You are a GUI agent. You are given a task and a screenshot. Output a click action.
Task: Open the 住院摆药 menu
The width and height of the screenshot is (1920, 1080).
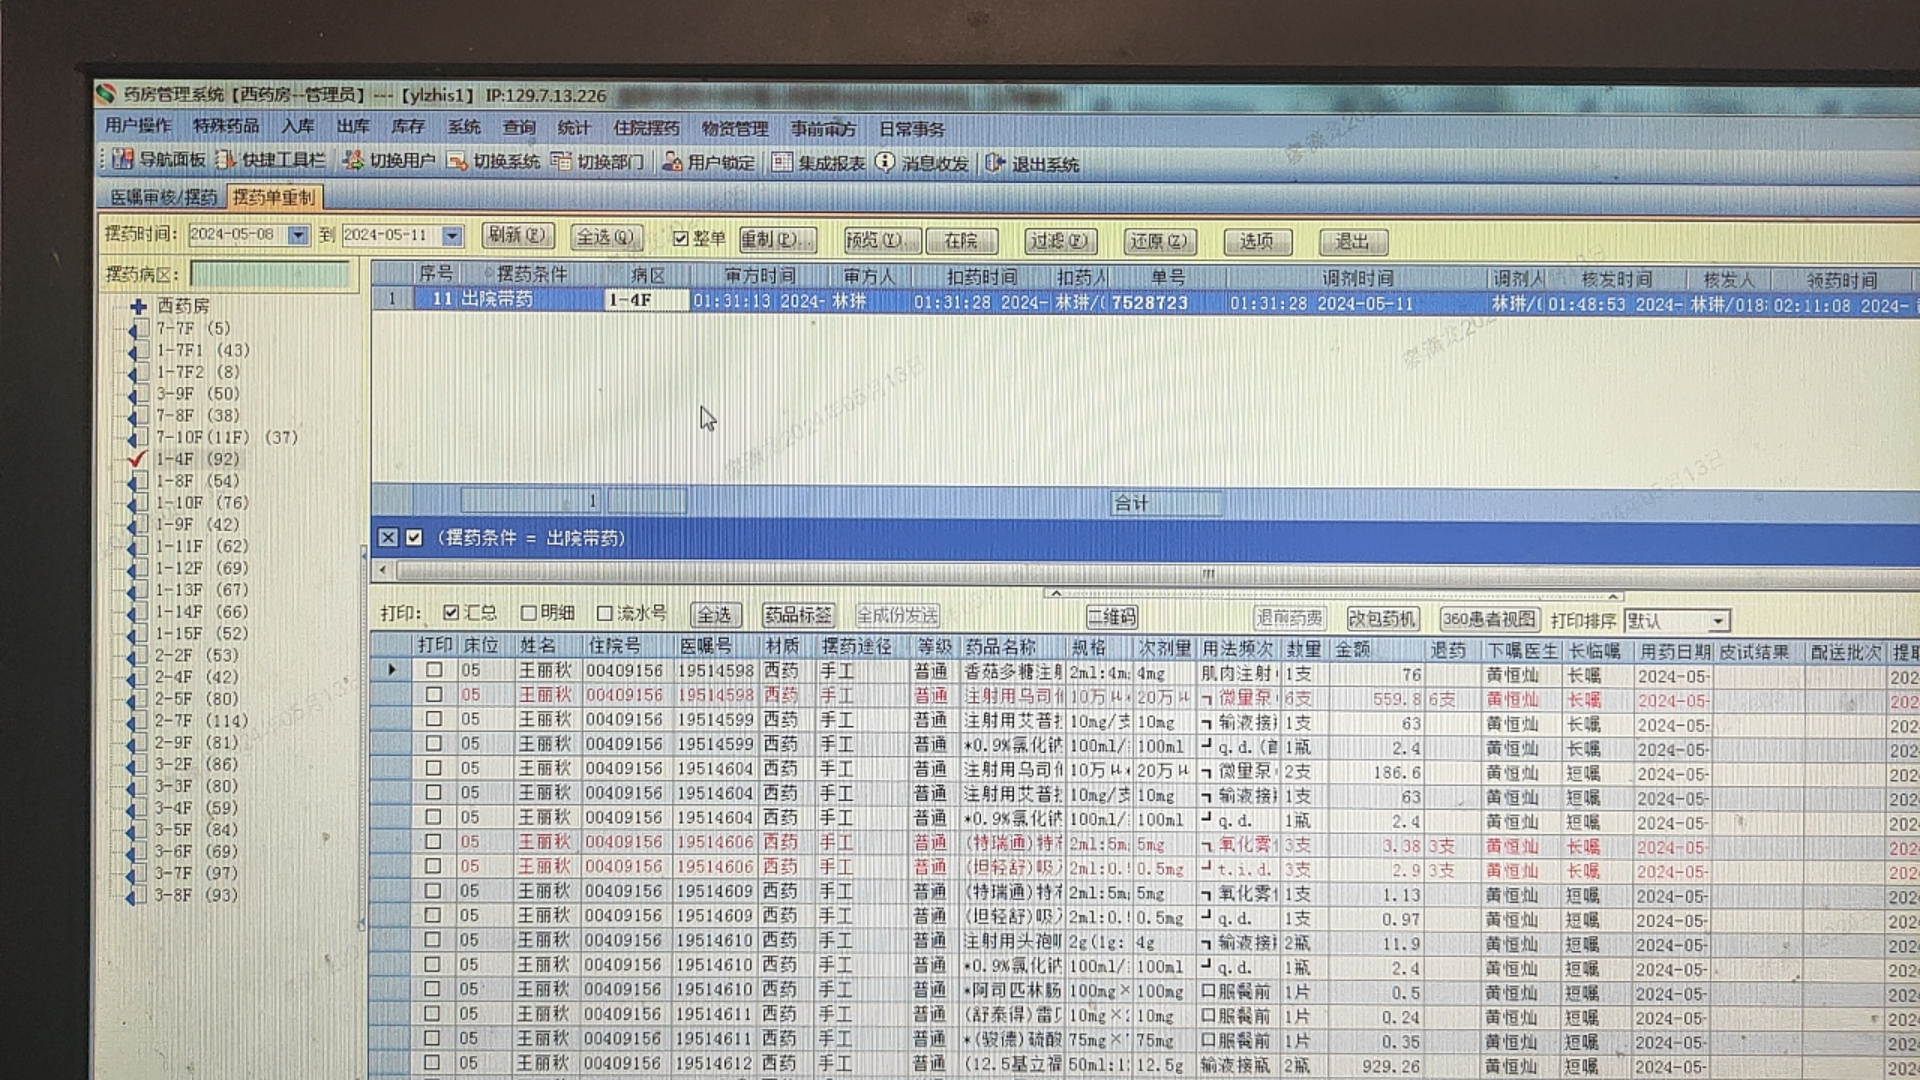[646, 128]
